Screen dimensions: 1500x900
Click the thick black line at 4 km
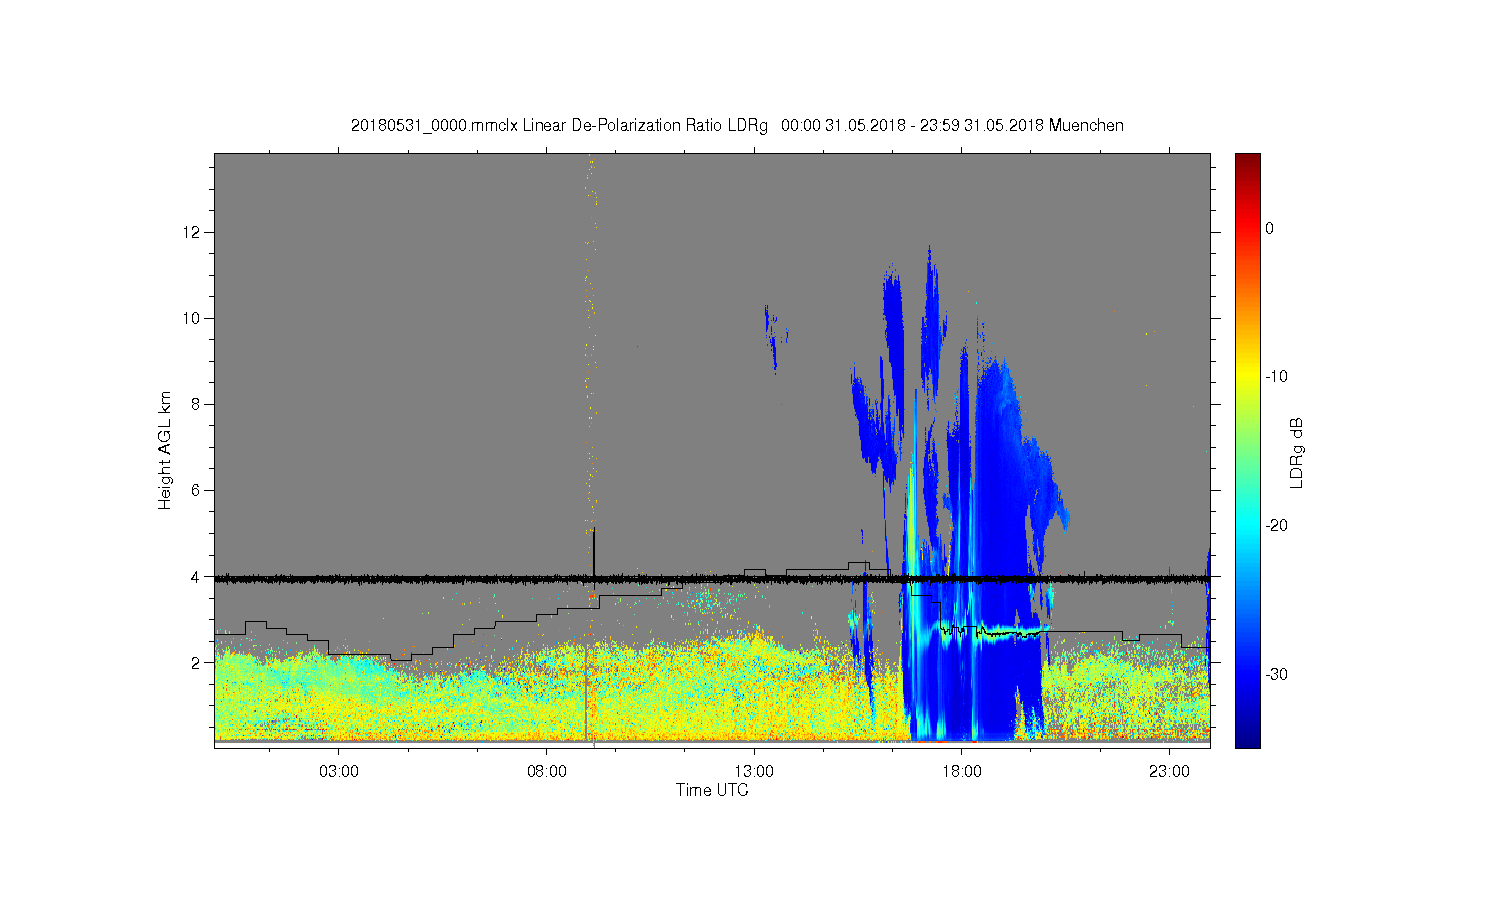point(712,578)
